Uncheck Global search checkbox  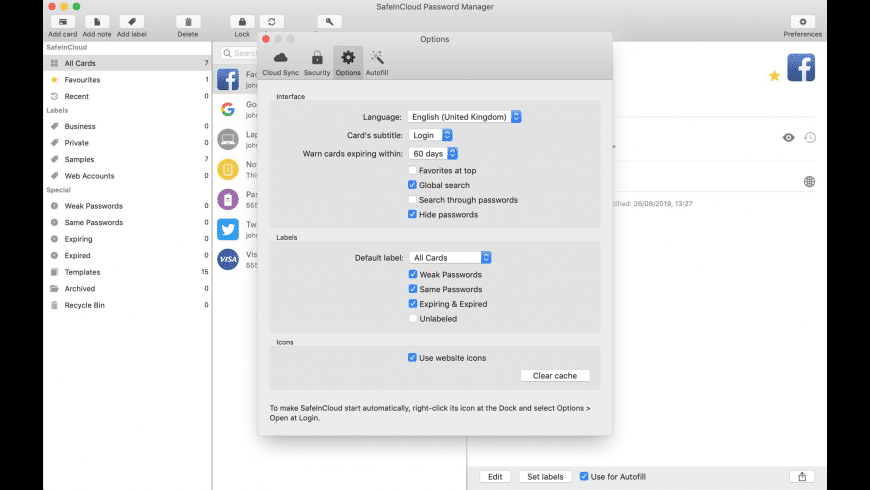pyautogui.click(x=412, y=185)
